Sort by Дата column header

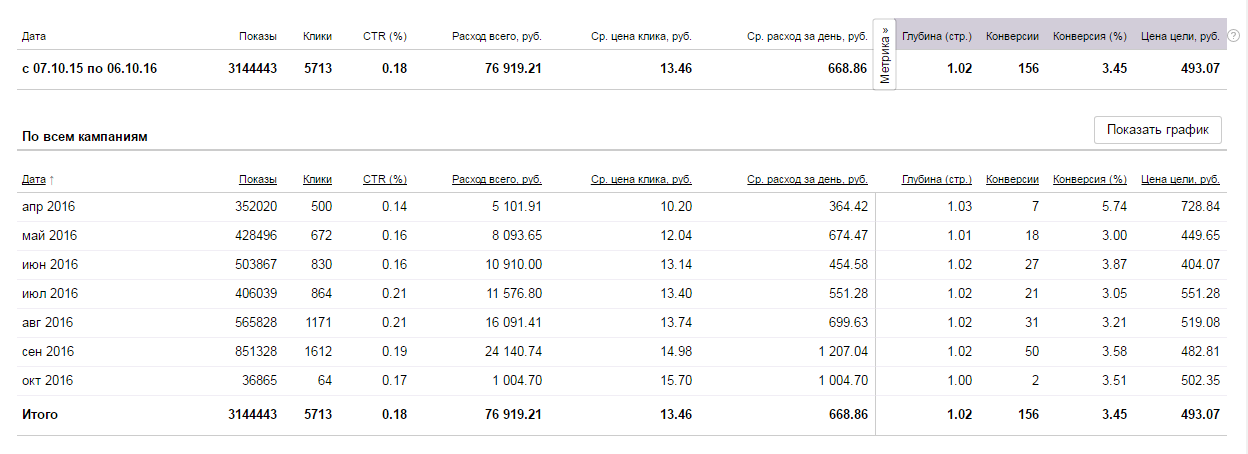[x=34, y=180]
